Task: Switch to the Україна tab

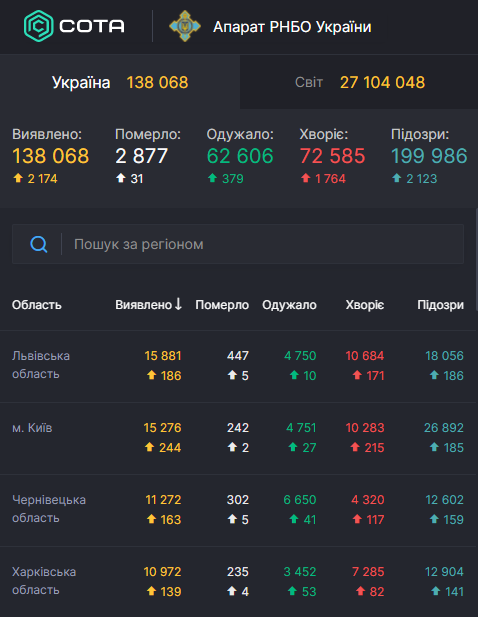Action: click(x=120, y=82)
